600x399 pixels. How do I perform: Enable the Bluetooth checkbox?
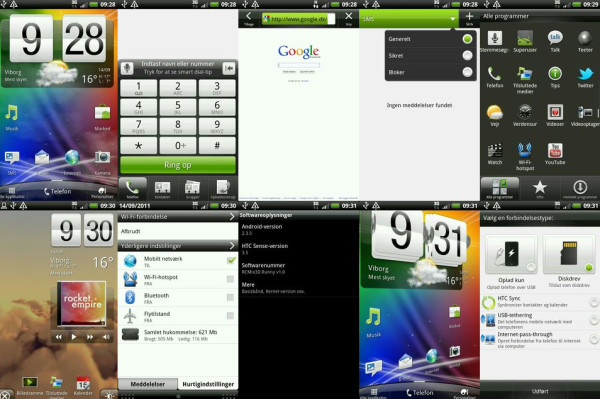pyautogui.click(x=230, y=297)
